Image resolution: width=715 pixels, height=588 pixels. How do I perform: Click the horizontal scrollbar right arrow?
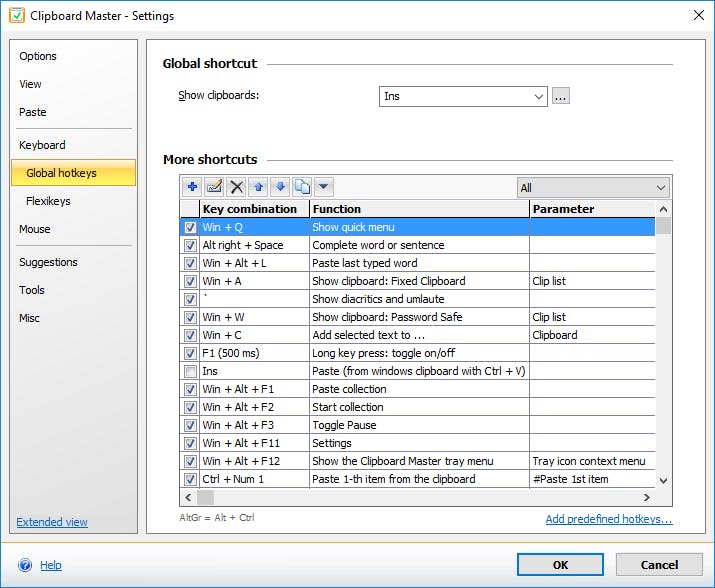[x=647, y=497]
